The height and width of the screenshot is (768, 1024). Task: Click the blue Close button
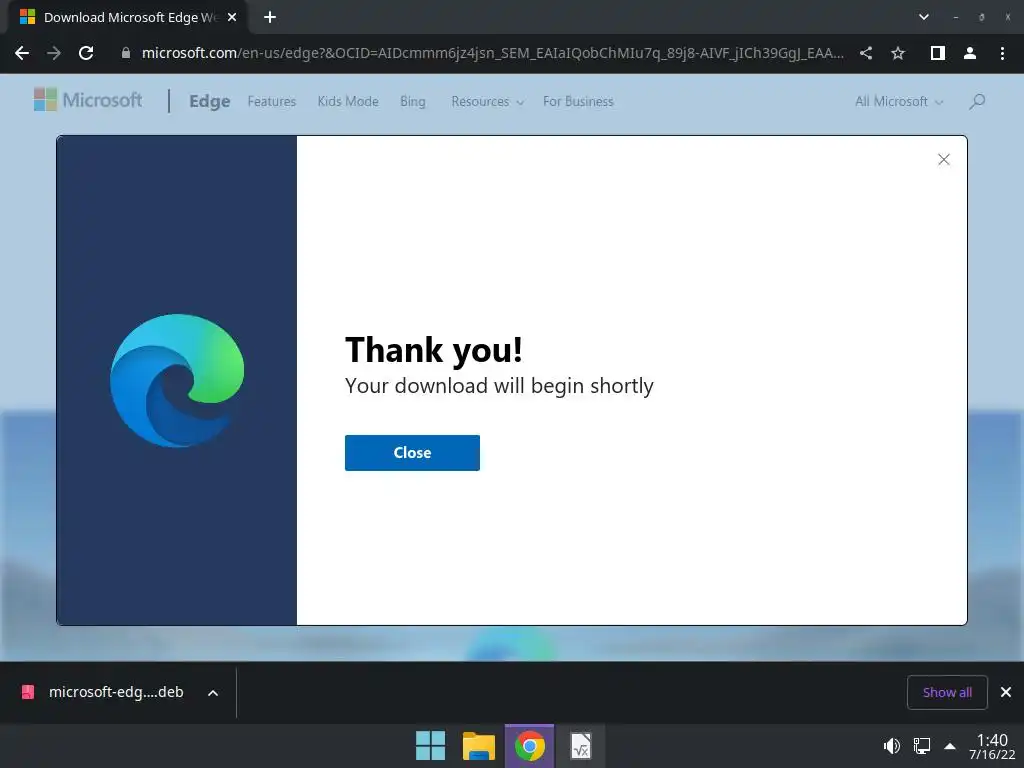(412, 453)
